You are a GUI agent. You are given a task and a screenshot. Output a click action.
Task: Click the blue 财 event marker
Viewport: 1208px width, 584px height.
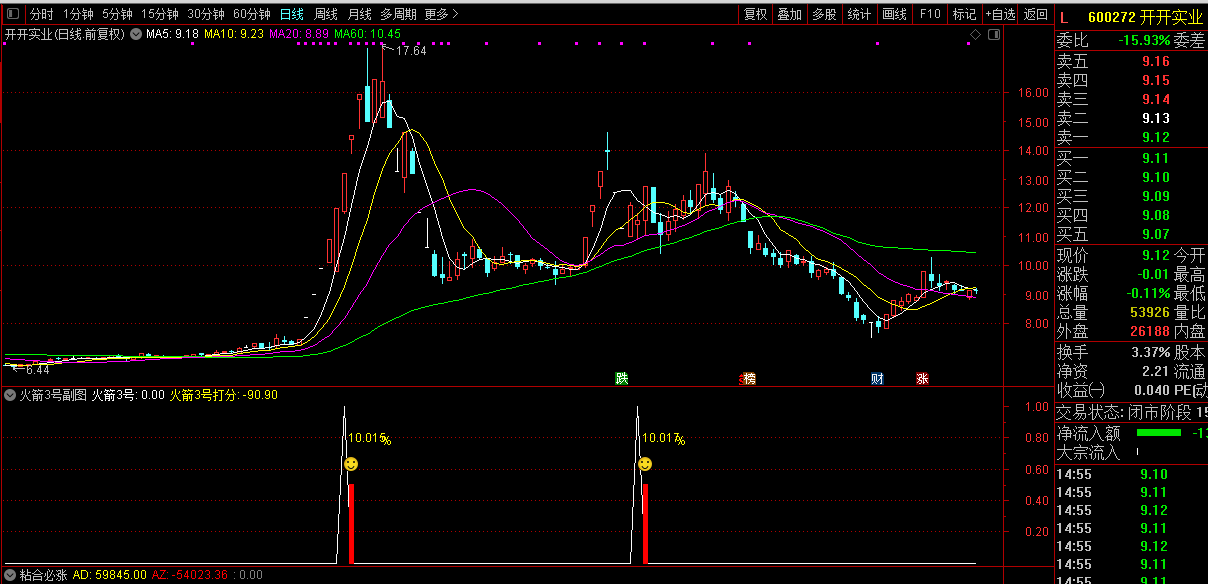[877, 378]
